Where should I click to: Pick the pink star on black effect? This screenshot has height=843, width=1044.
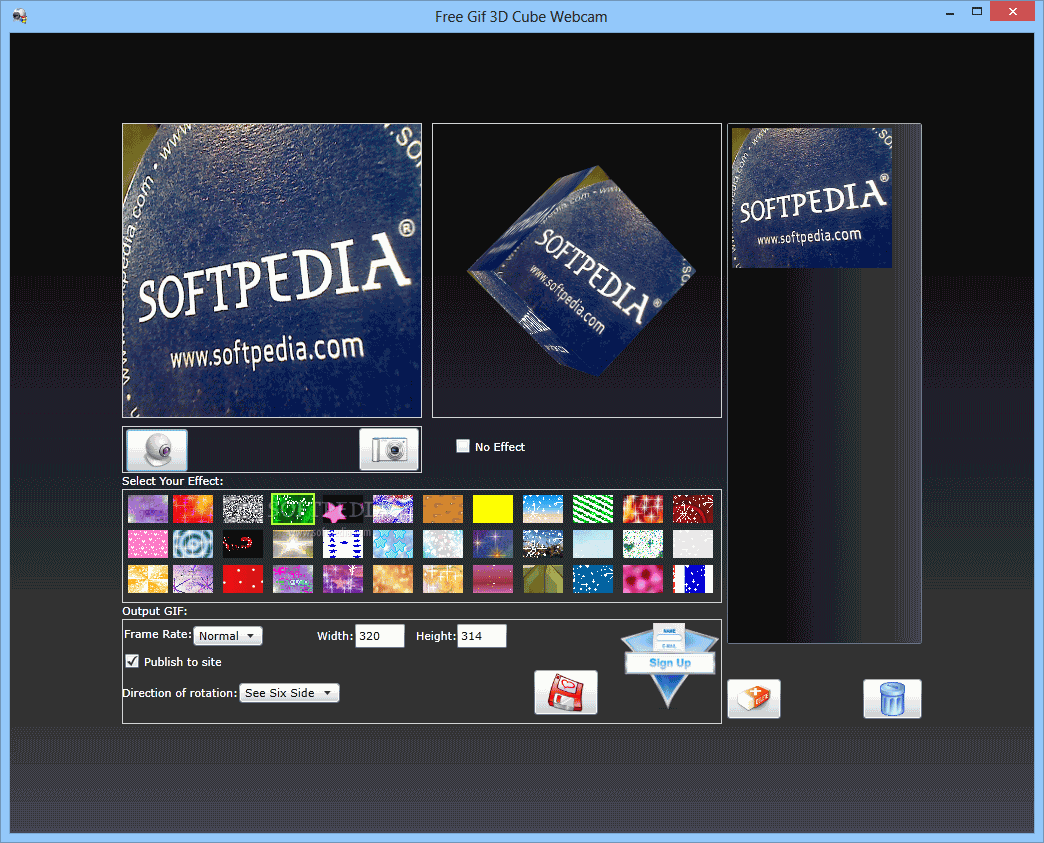(x=343, y=509)
